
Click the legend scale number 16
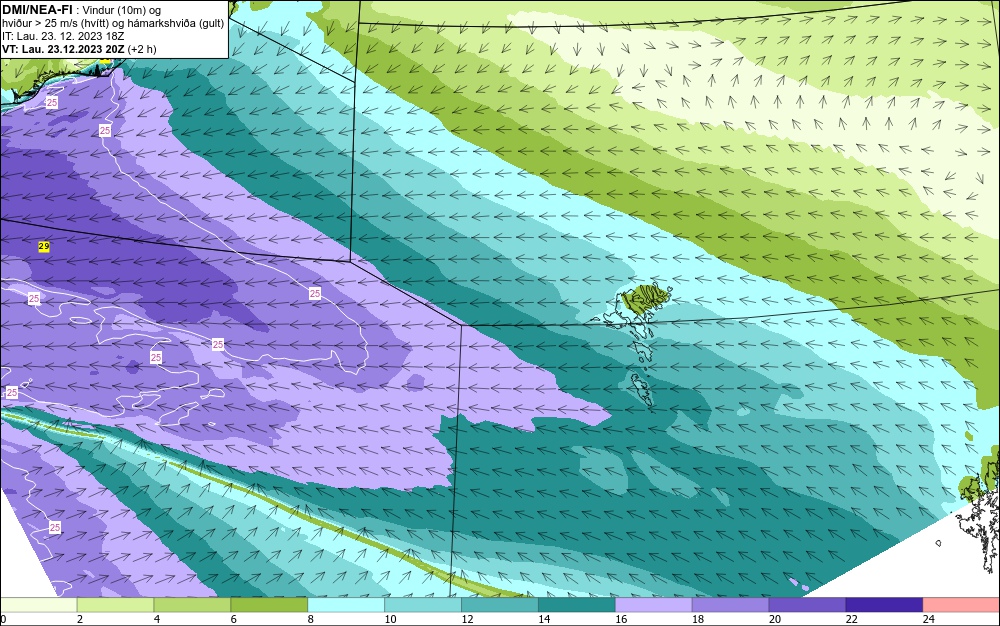click(x=621, y=619)
